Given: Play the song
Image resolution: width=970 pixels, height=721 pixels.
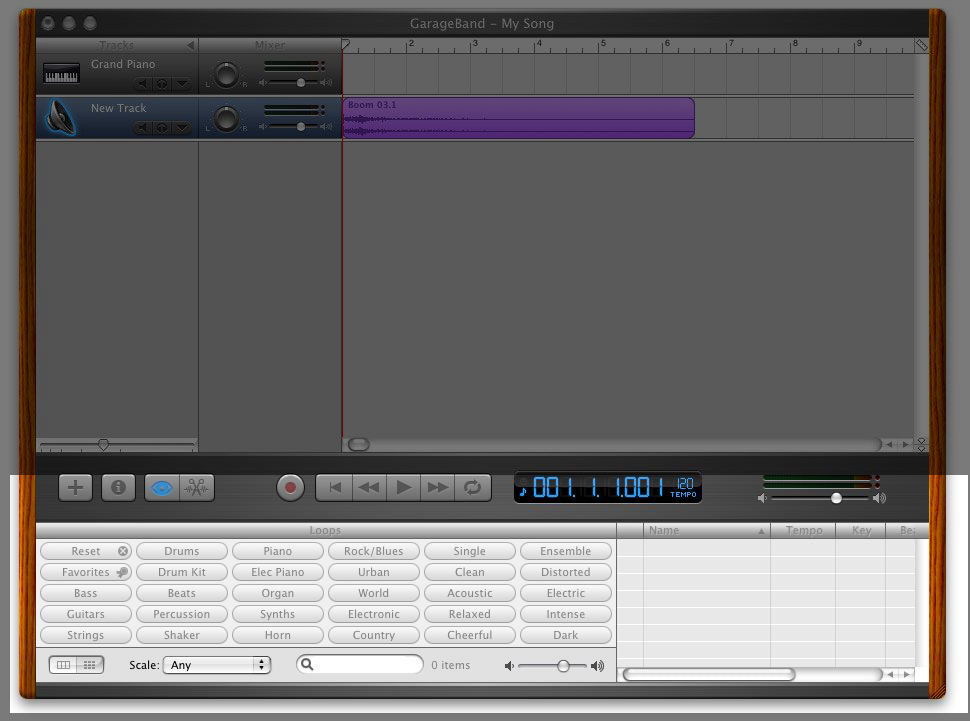Looking at the screenshot, I should click(x=403, y=488).
